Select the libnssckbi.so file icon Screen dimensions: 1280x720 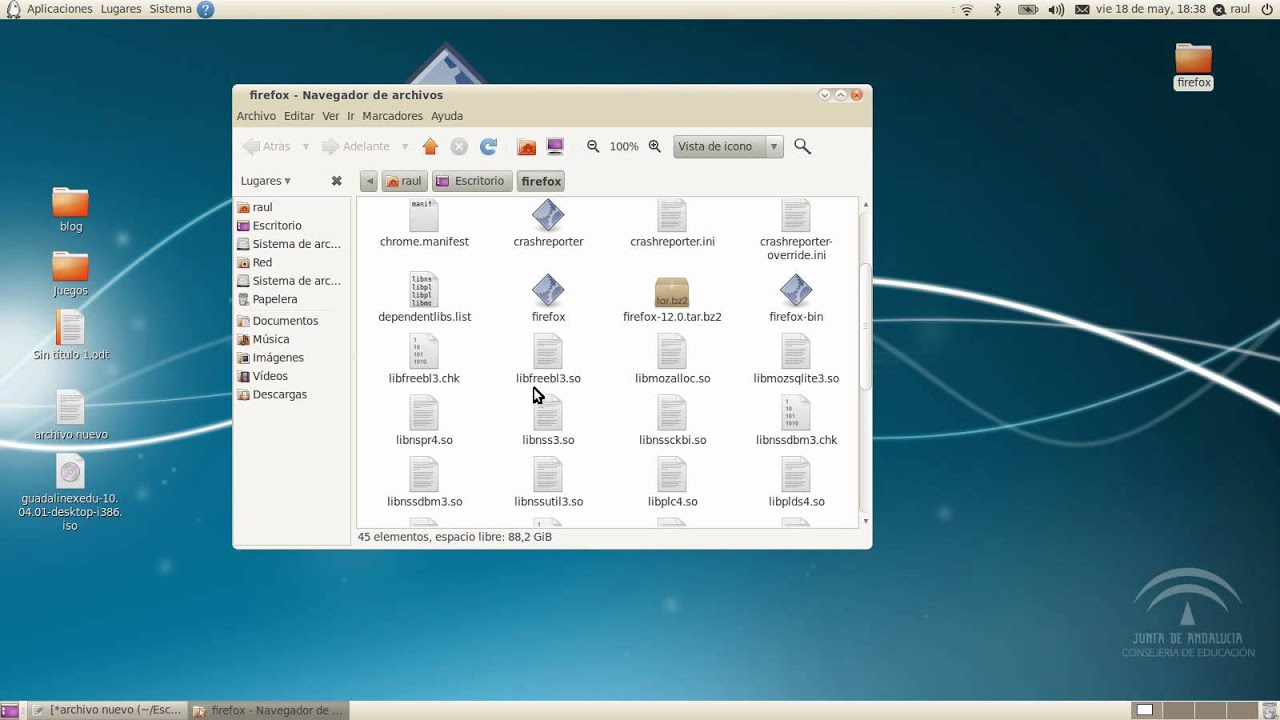click(x=672, y=413)
